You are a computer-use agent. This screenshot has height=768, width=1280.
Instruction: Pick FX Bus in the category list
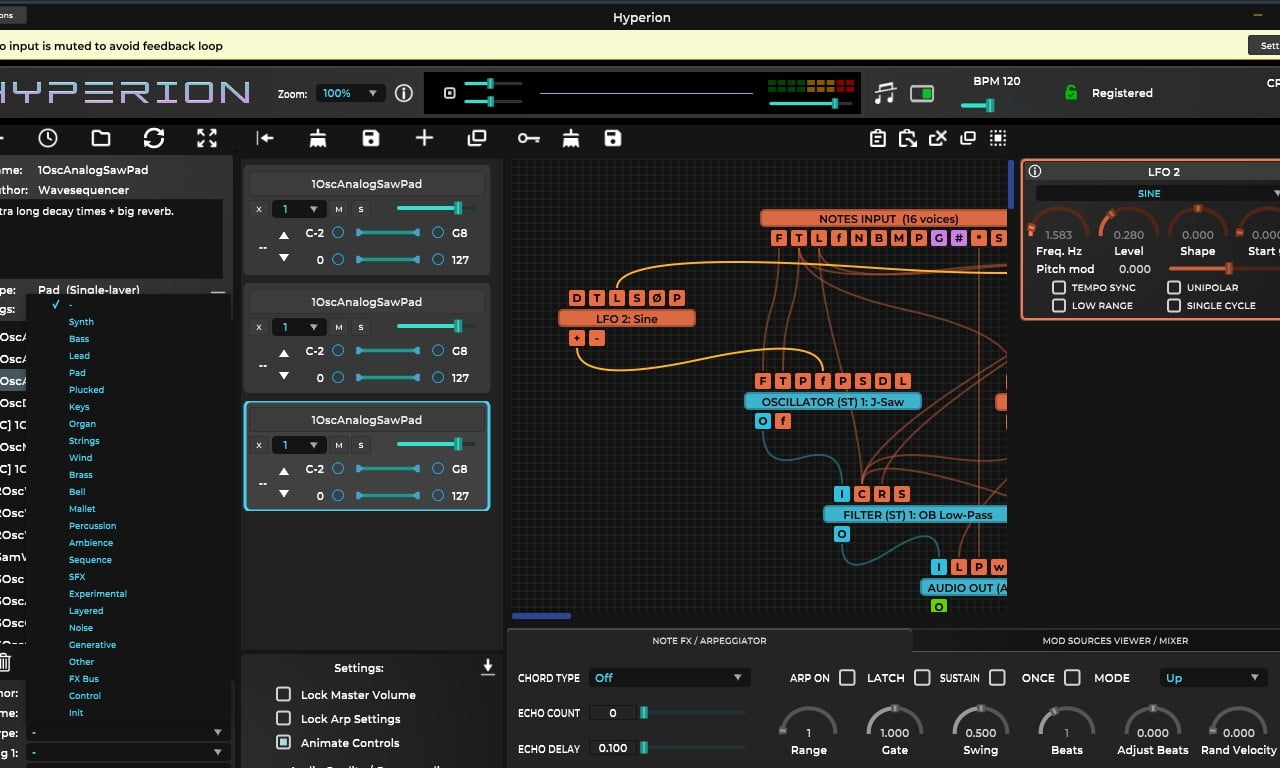(x=84, y=679)
